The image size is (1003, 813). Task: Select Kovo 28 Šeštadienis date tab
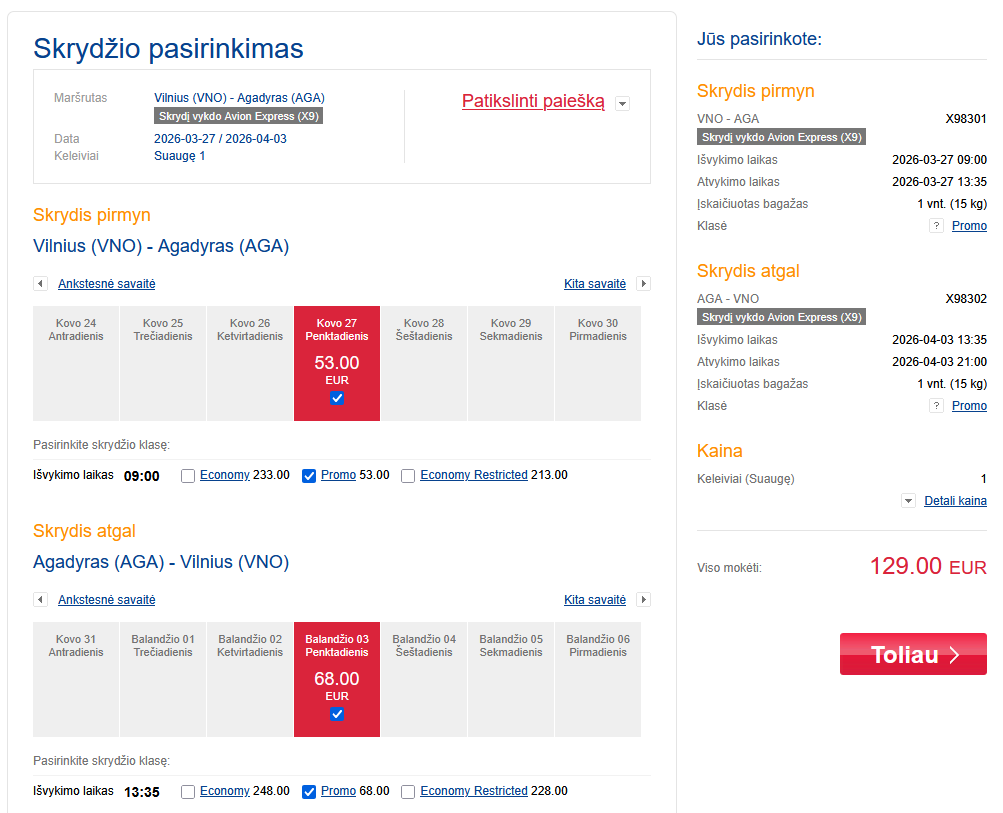[x=424, y=362]
